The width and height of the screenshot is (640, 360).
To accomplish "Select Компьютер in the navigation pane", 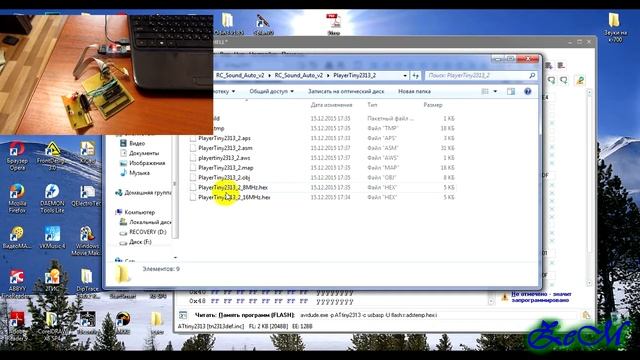I will (135, 212).
